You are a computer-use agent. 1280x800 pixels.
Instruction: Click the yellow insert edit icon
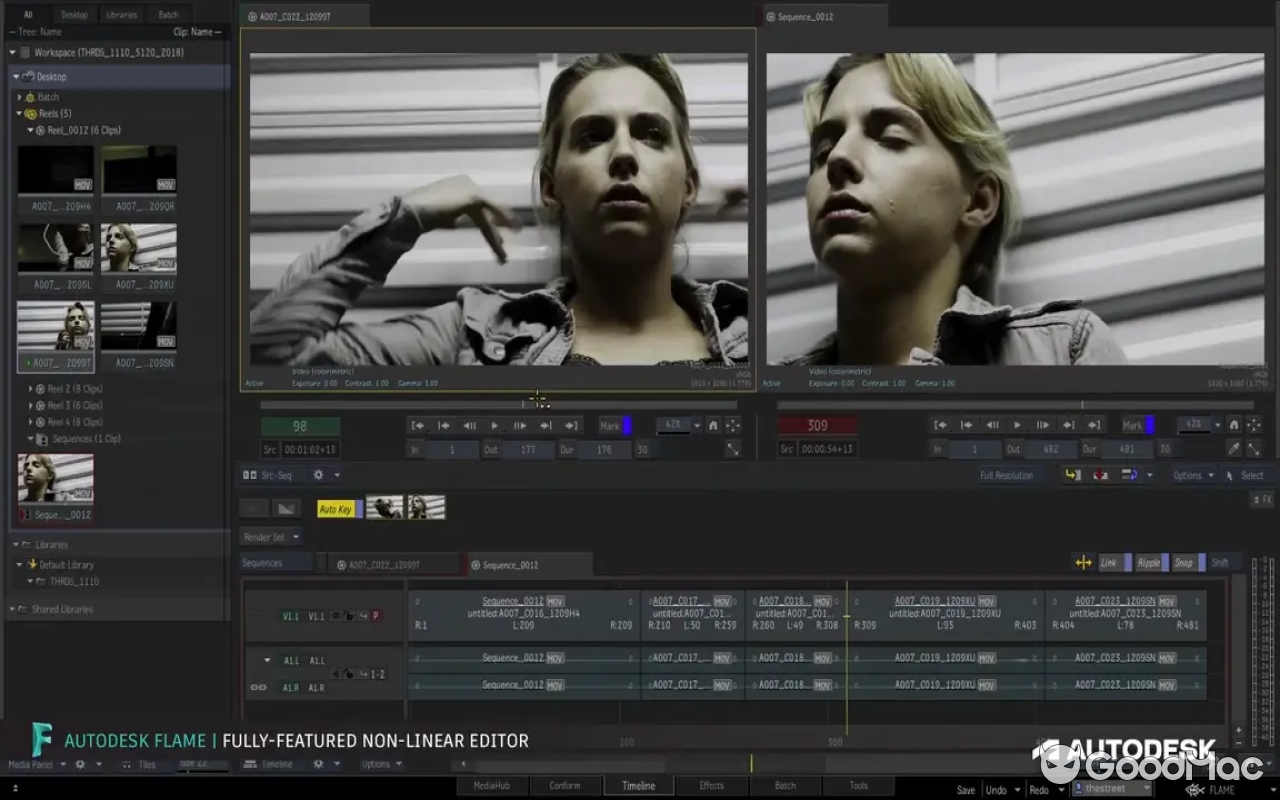[x=1073, y=475]
